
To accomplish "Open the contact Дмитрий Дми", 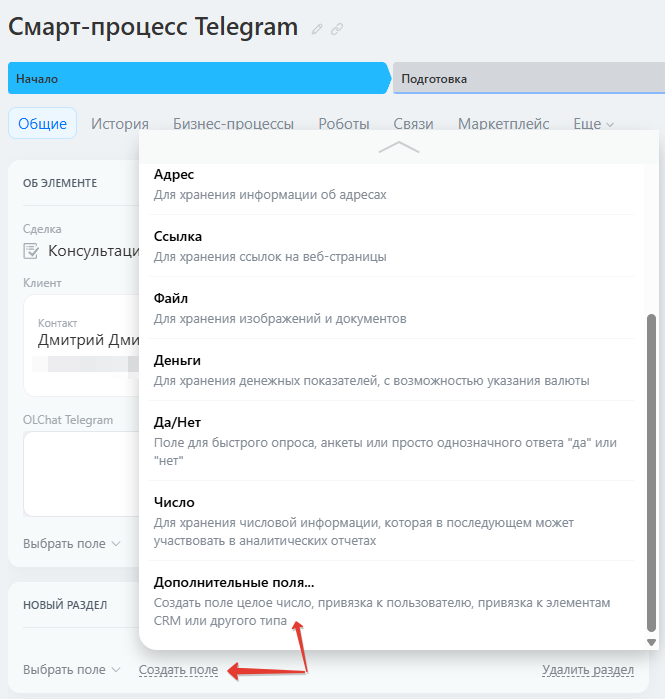I will click(x=88, y=340).
